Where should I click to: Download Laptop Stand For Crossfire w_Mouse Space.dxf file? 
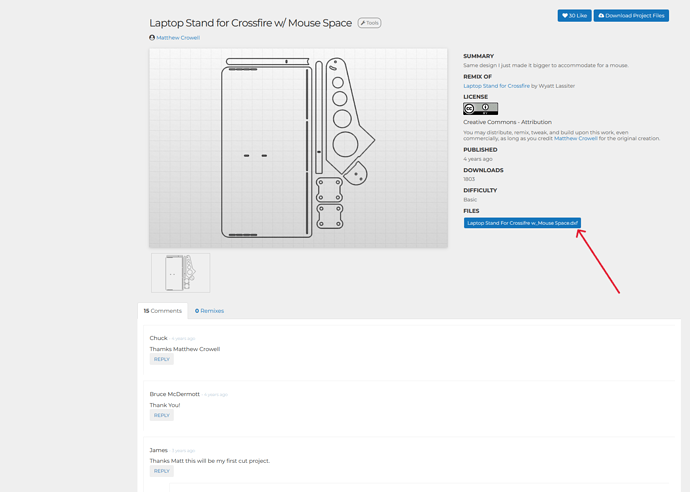click(x=522, y=223)
